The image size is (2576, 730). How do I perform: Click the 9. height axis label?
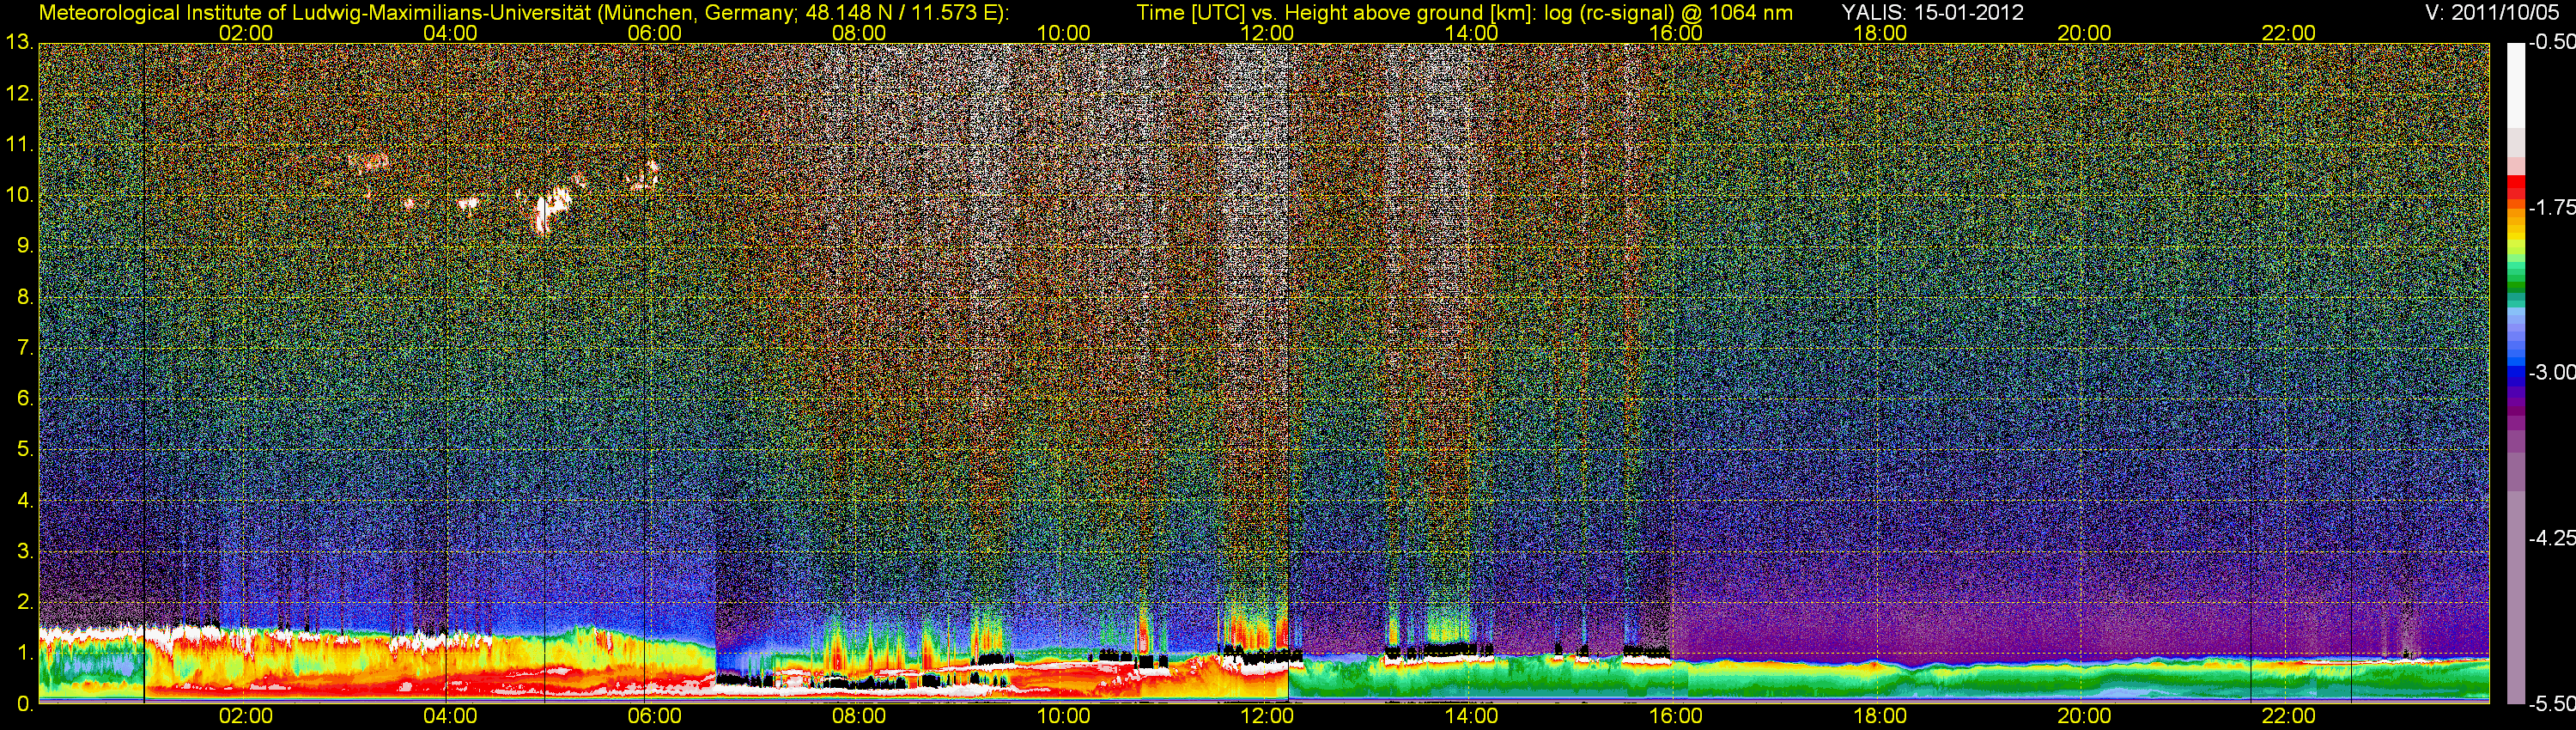pyautogui.click(x=24, y=246)
